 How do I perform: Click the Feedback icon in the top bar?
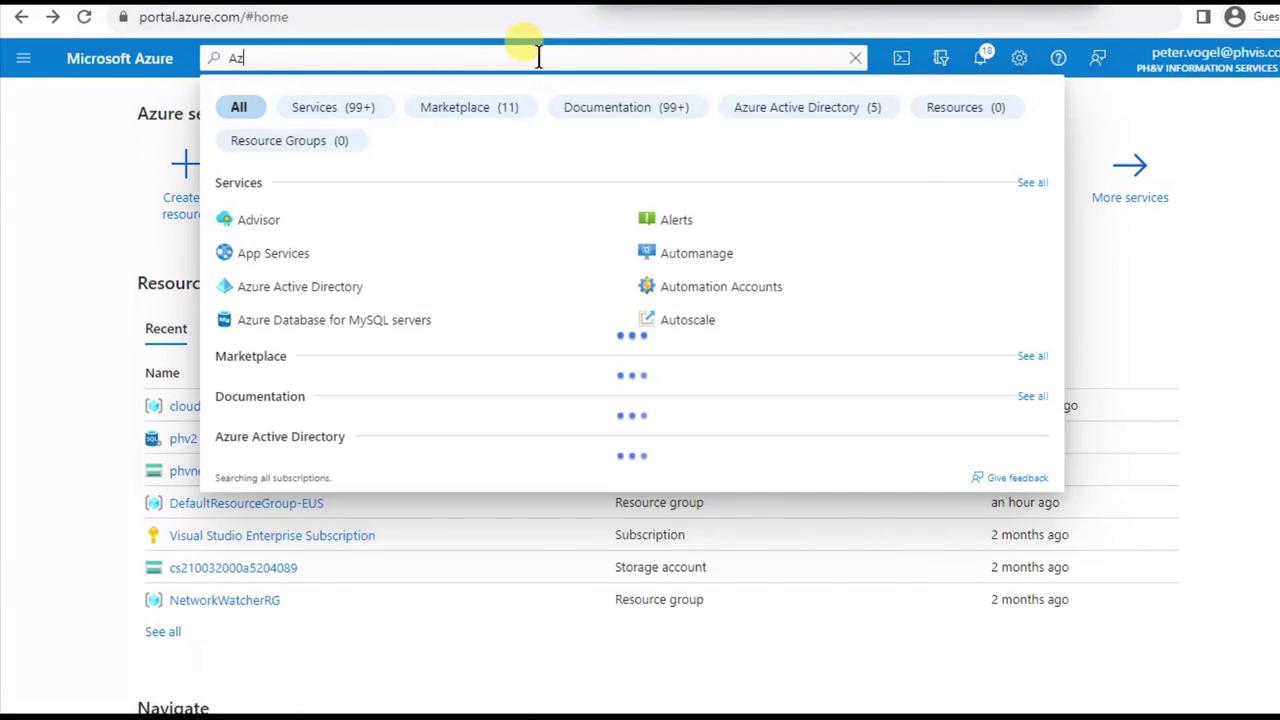[x=1098, y=58]
